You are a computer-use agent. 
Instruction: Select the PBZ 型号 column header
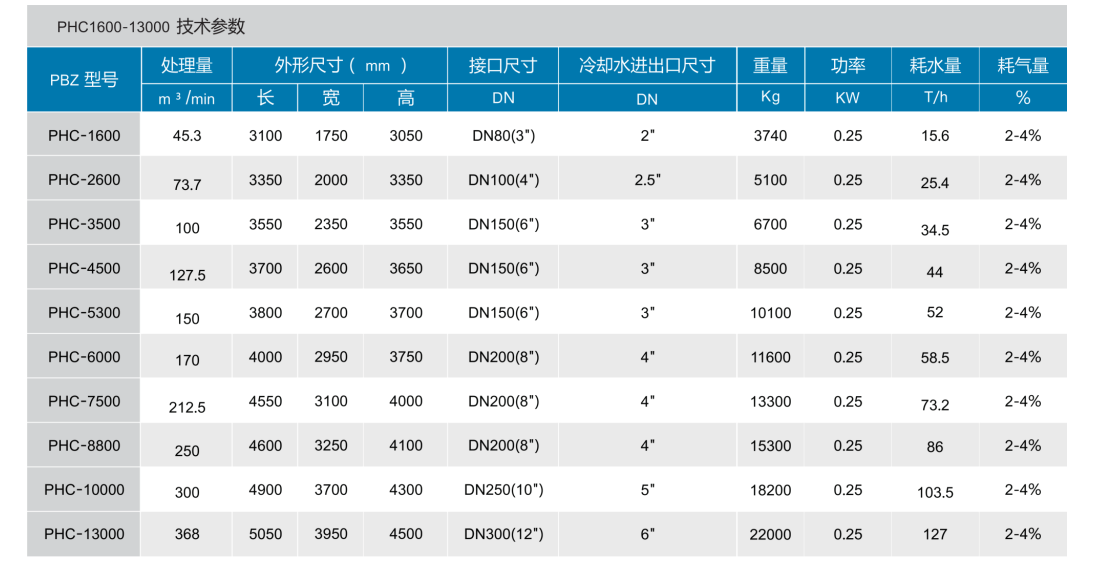(84, 80)
